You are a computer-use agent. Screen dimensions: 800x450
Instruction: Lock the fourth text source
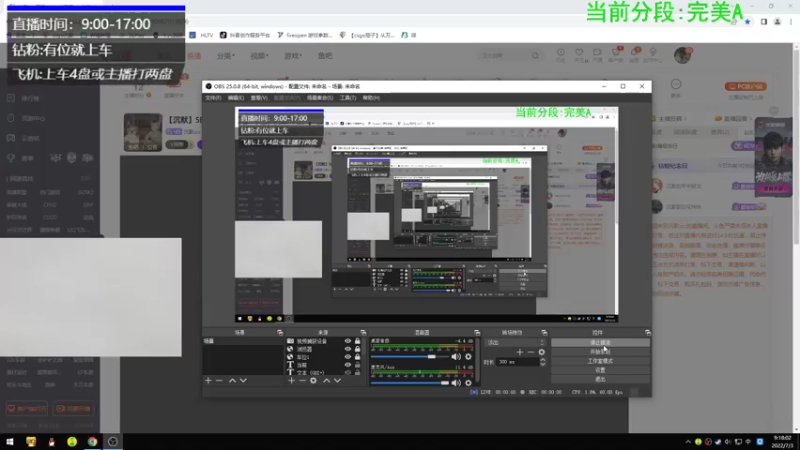357,365
